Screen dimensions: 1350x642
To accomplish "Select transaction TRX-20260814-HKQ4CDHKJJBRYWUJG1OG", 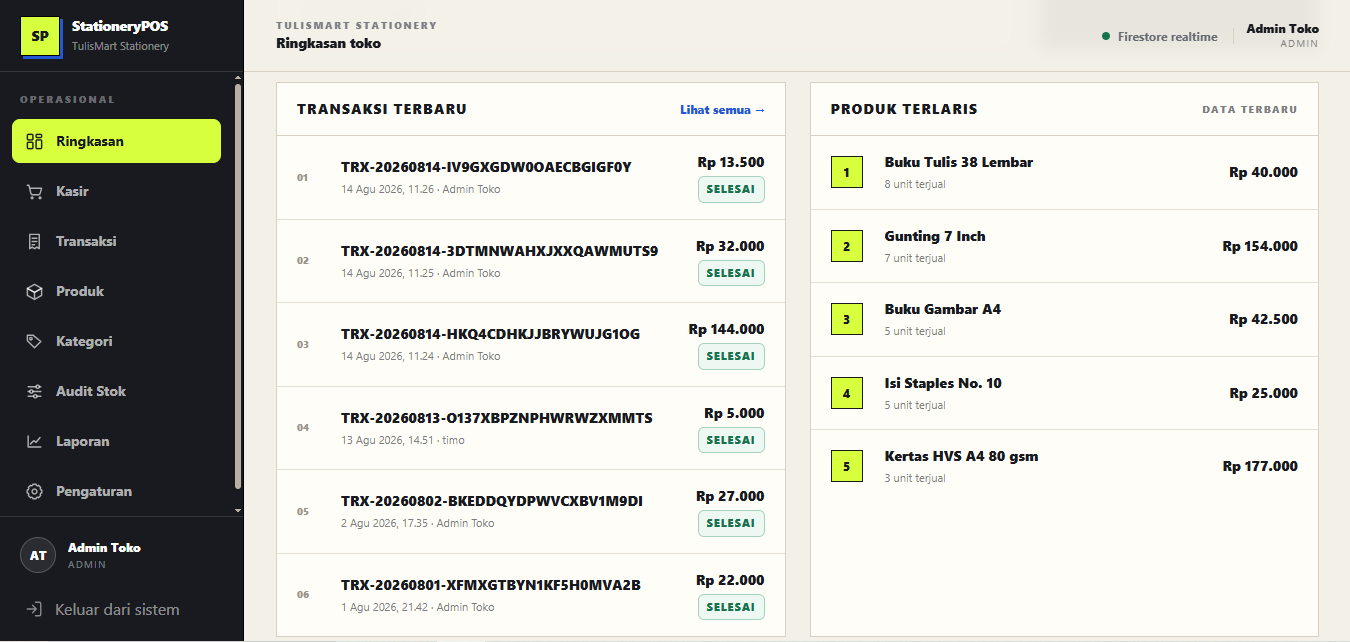I will pyautogui.click(x=531, y=344).
